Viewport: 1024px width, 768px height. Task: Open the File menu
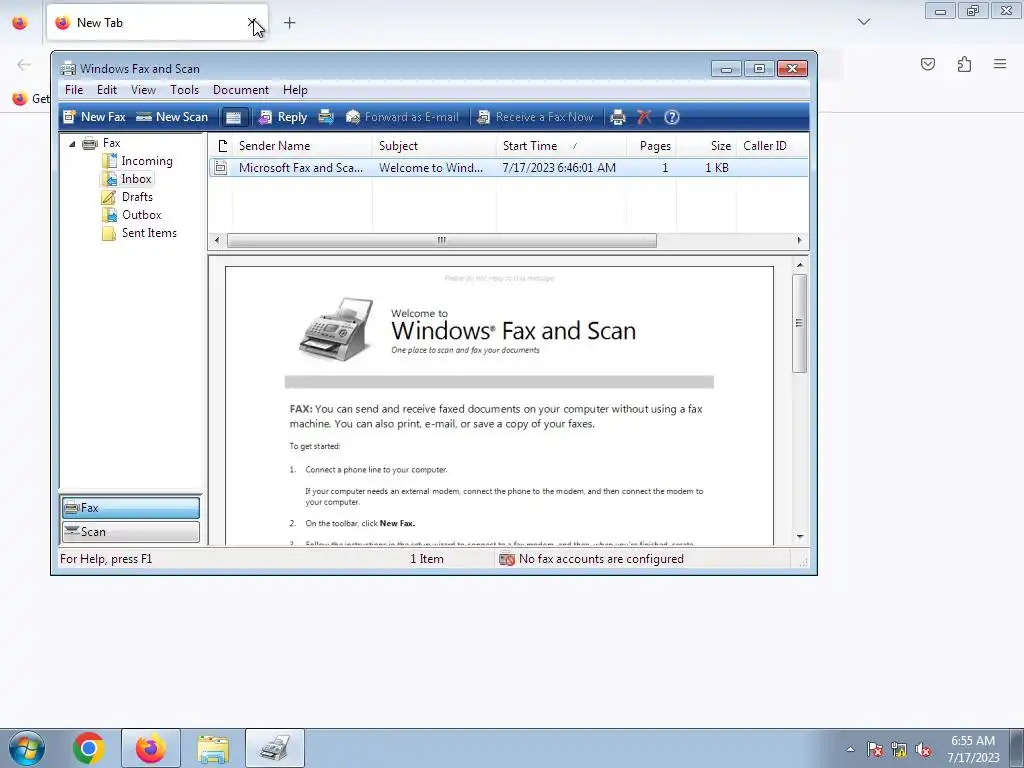74,89
